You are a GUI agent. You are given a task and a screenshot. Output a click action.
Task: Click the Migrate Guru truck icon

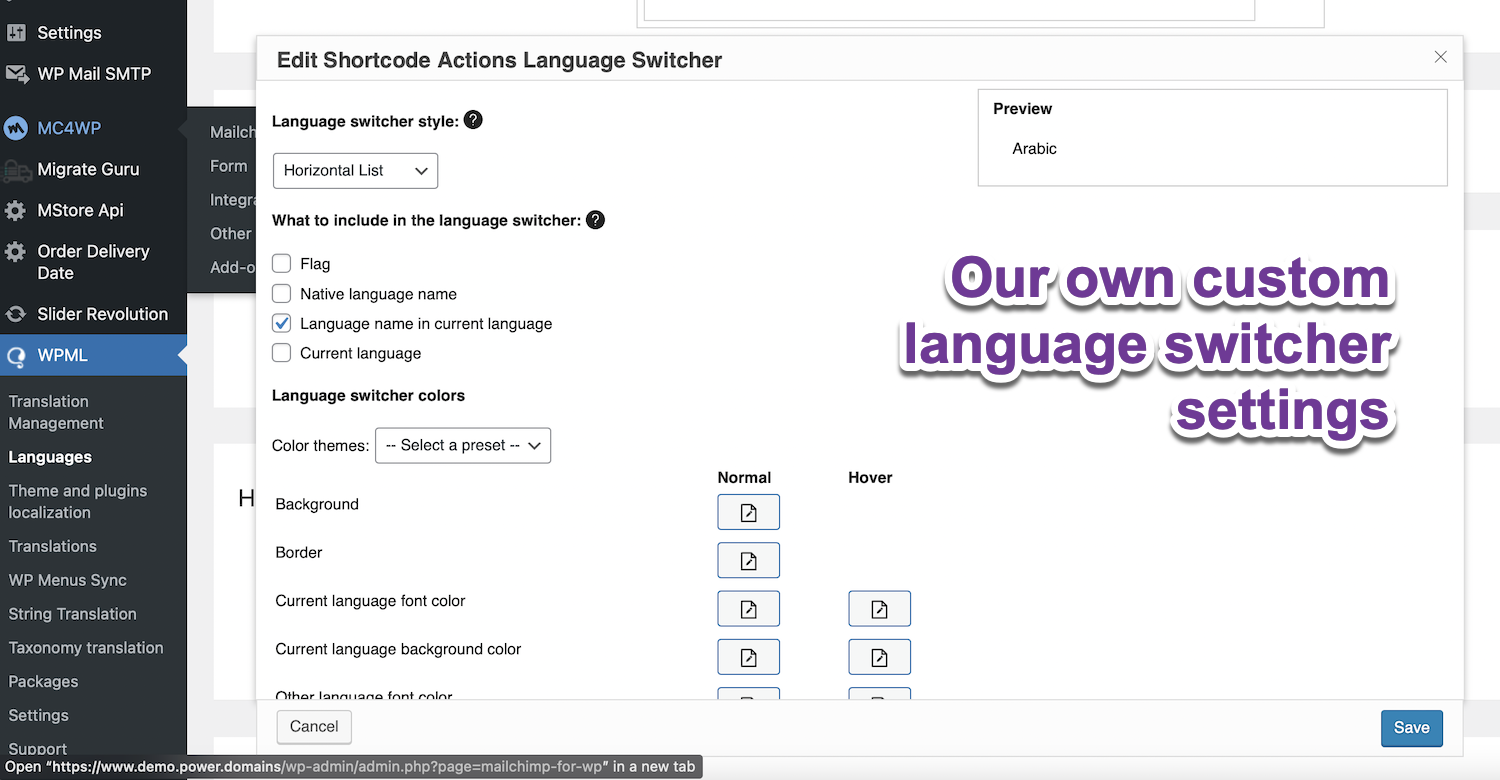click(x=16, y=170)
